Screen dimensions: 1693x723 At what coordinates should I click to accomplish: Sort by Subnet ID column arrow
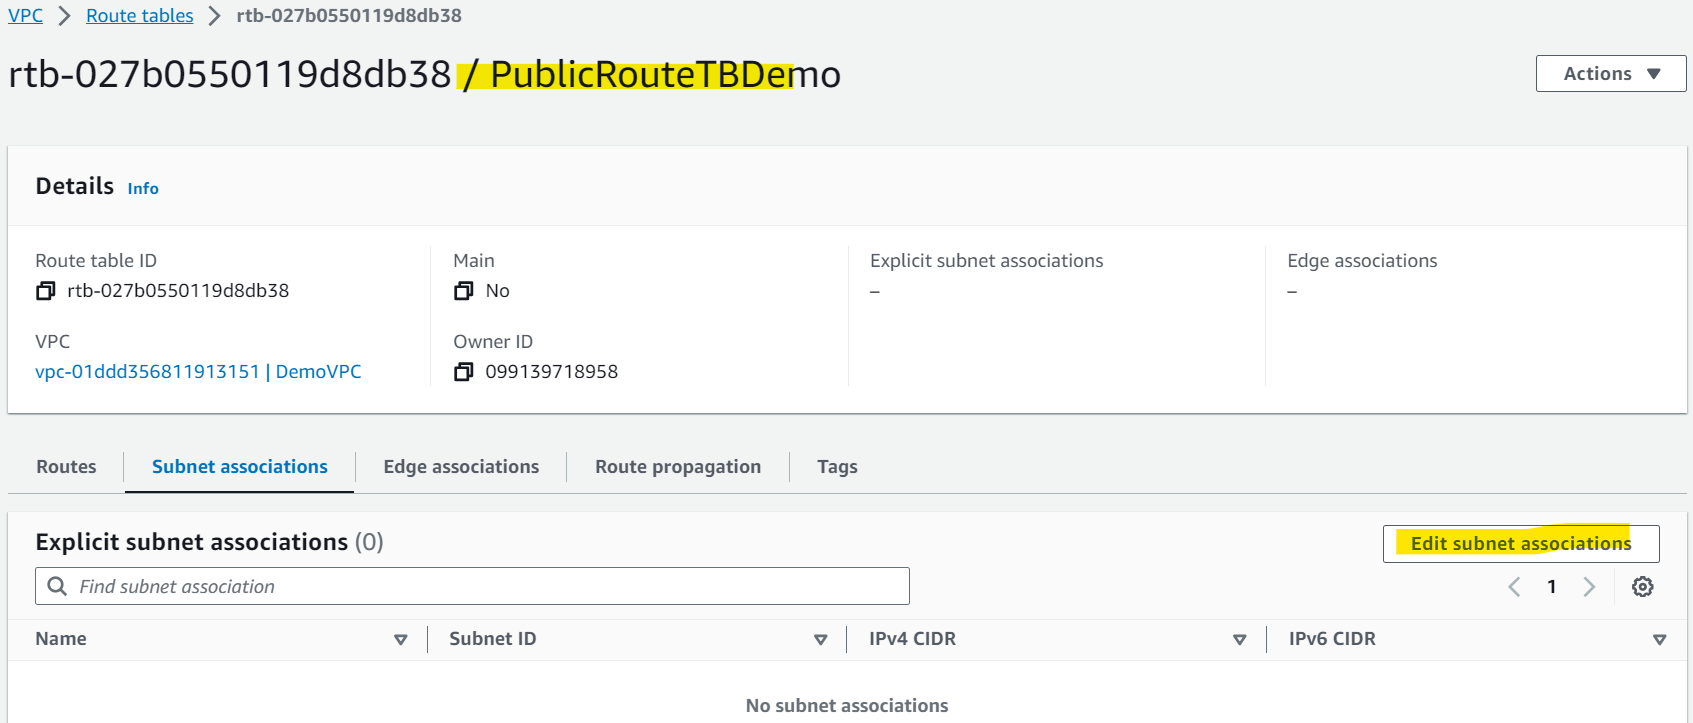tap(820, 640)
